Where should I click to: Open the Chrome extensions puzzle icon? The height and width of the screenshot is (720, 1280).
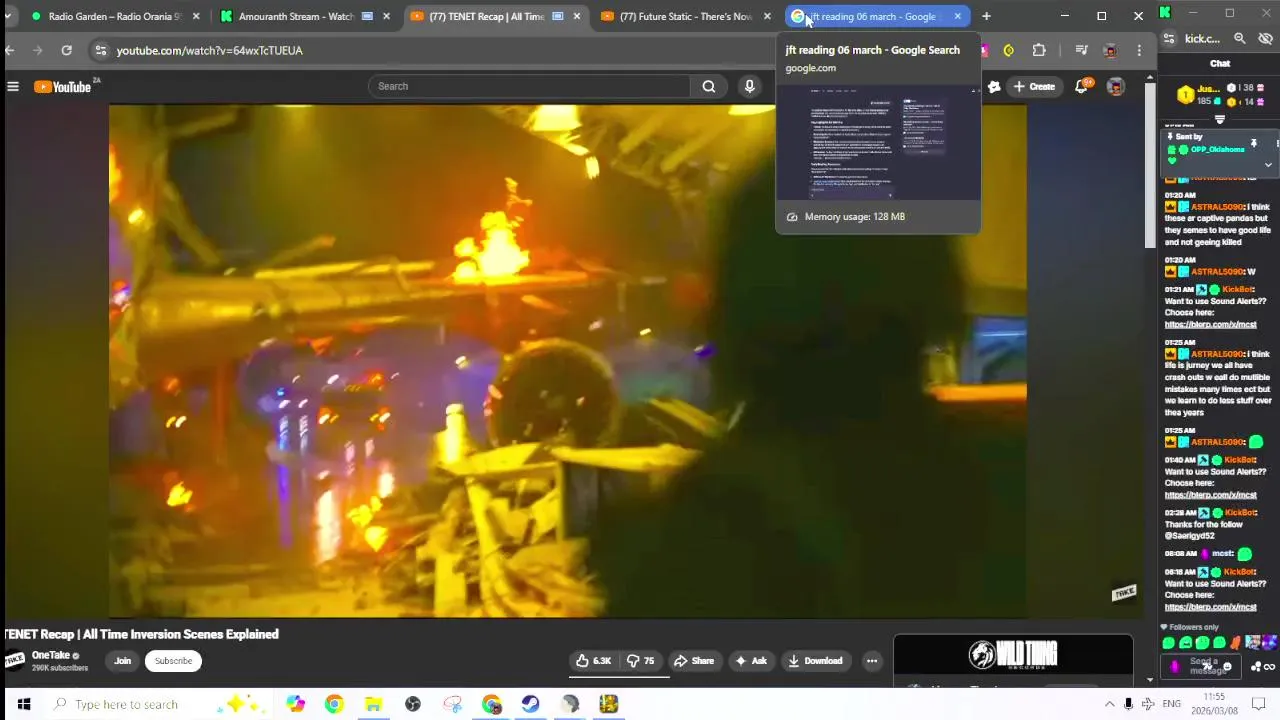1039,50
